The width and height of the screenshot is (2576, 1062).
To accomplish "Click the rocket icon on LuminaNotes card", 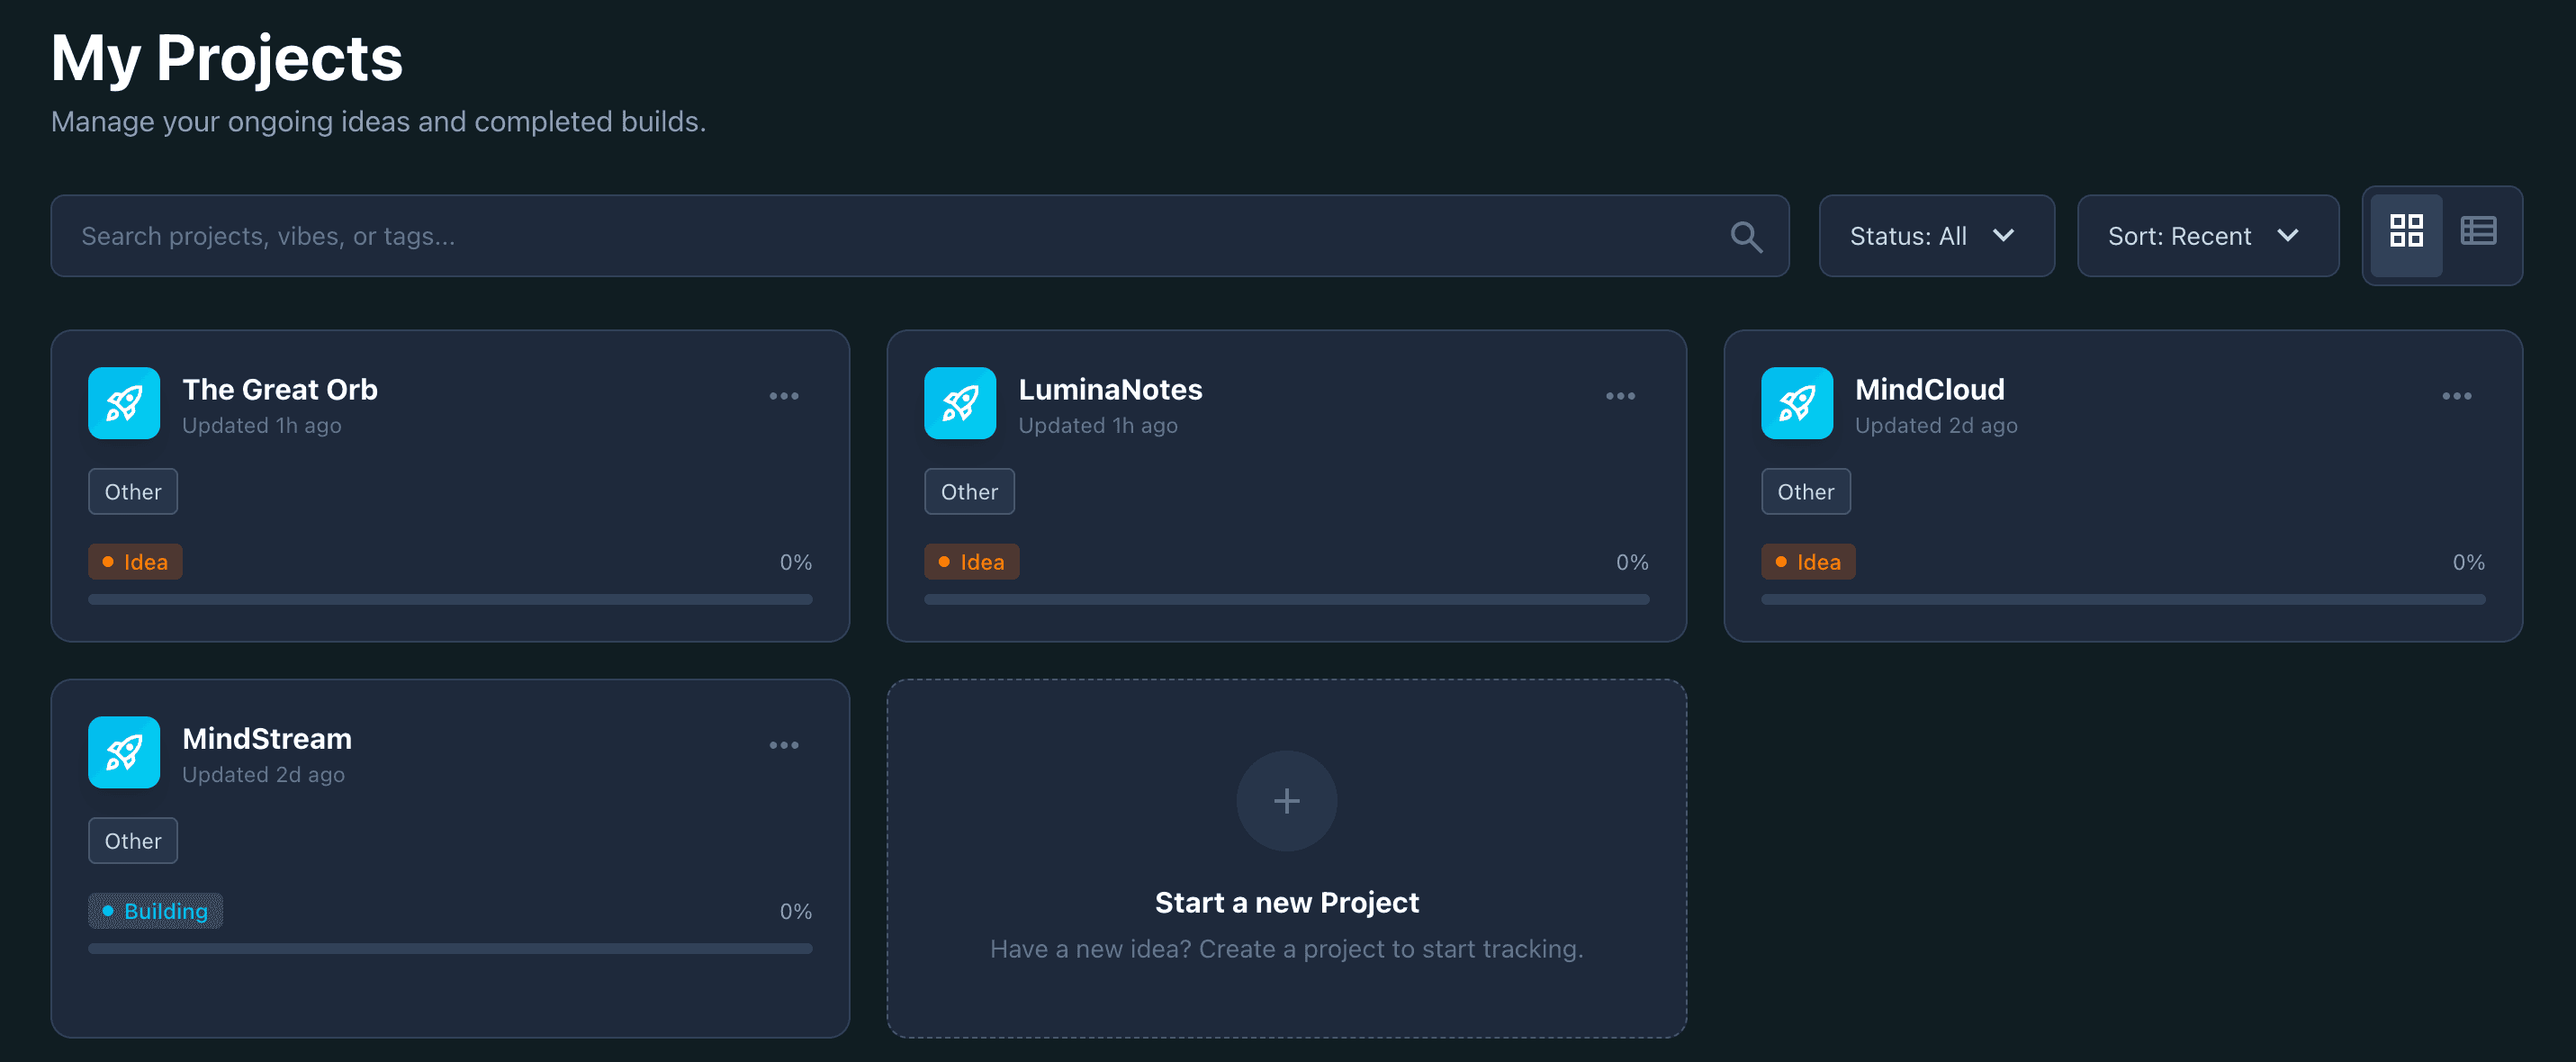I will (959, 403).
